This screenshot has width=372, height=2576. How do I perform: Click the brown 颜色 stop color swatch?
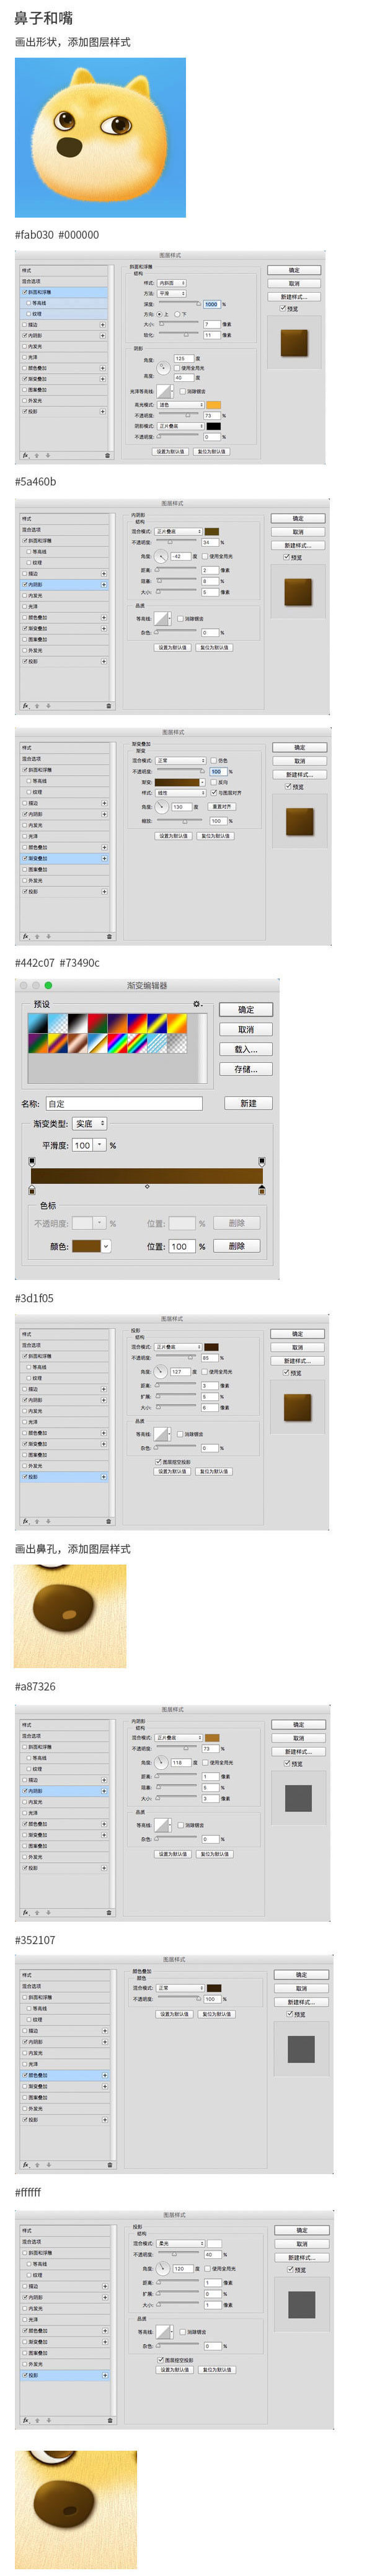click(86, 1246)
